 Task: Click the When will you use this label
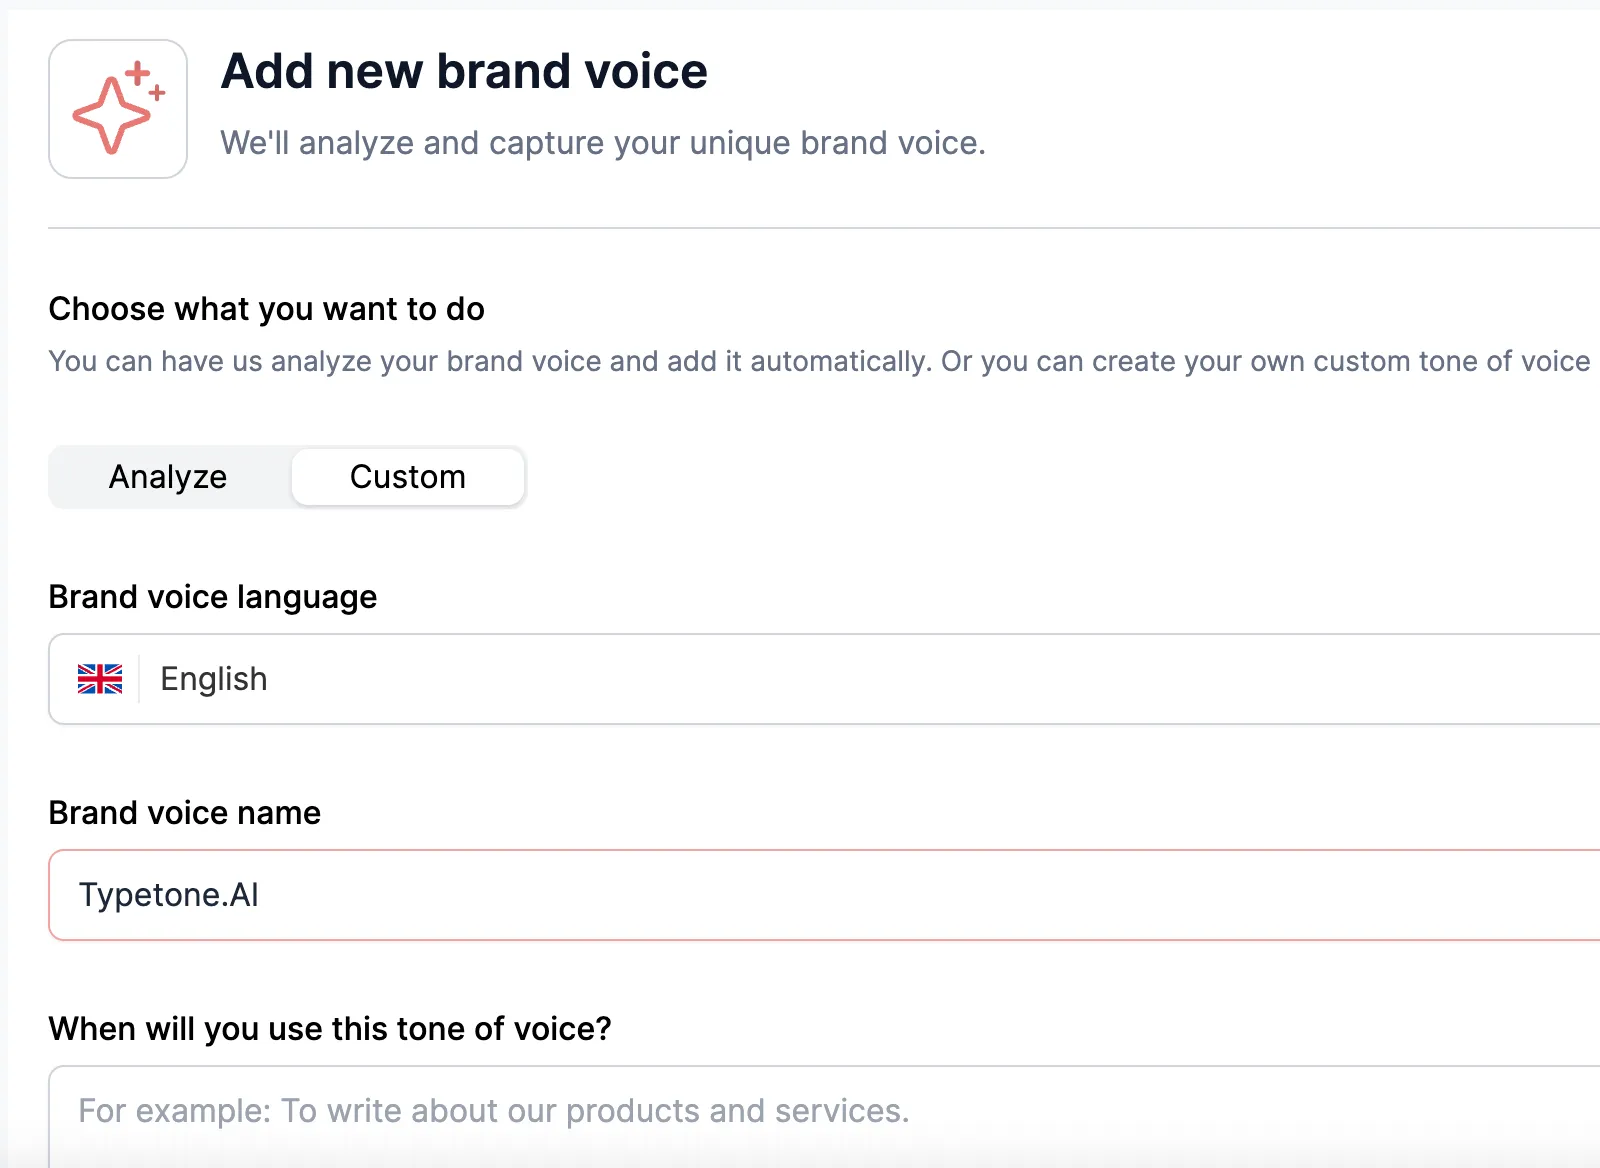click(x=330, y=1029)
